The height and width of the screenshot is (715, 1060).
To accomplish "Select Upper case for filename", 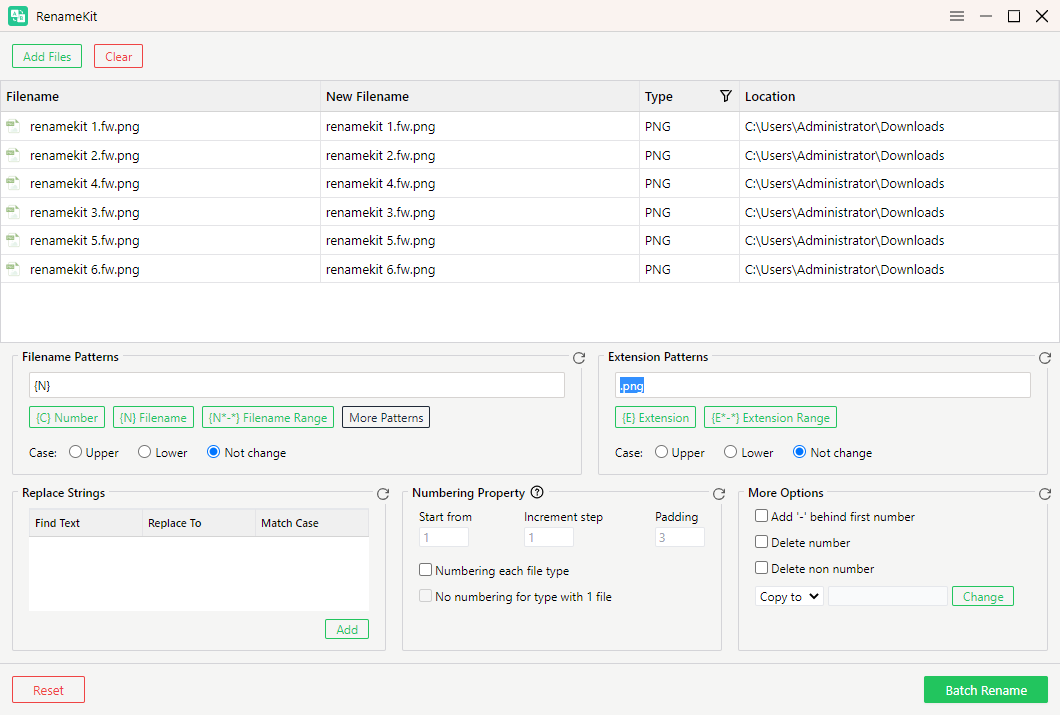I will pos(75,452).
